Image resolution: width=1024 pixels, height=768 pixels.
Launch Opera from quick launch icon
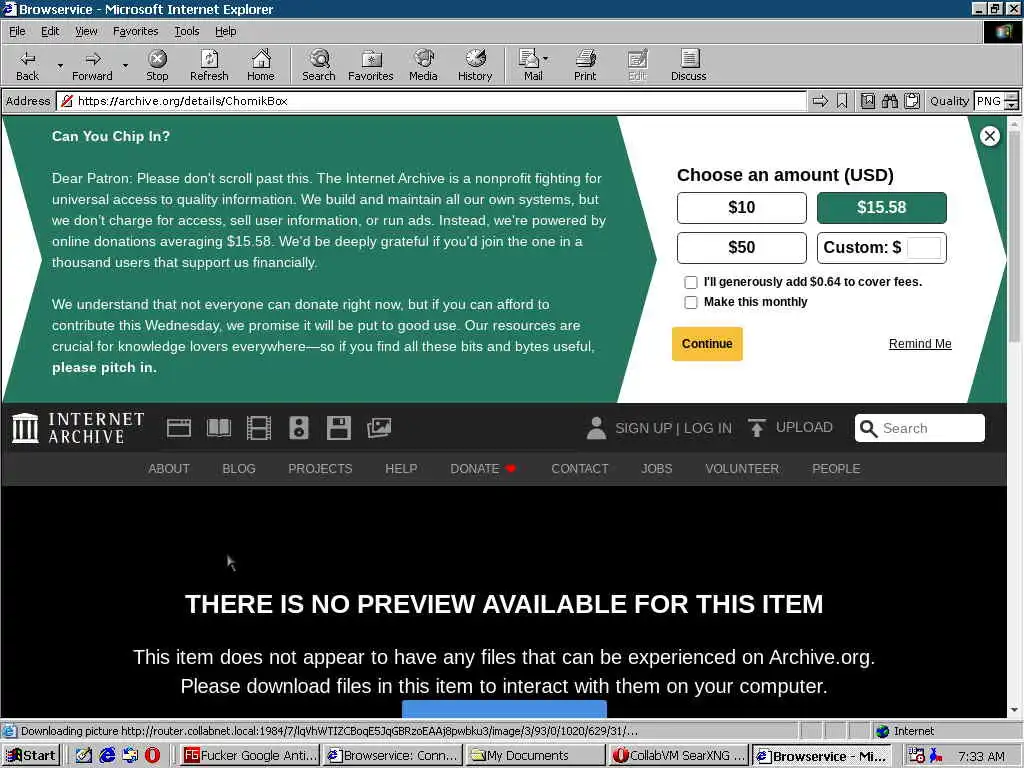152,756
